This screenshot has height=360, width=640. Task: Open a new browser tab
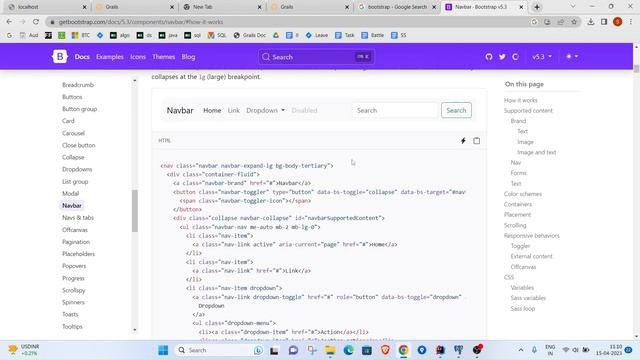coord(537,7)
